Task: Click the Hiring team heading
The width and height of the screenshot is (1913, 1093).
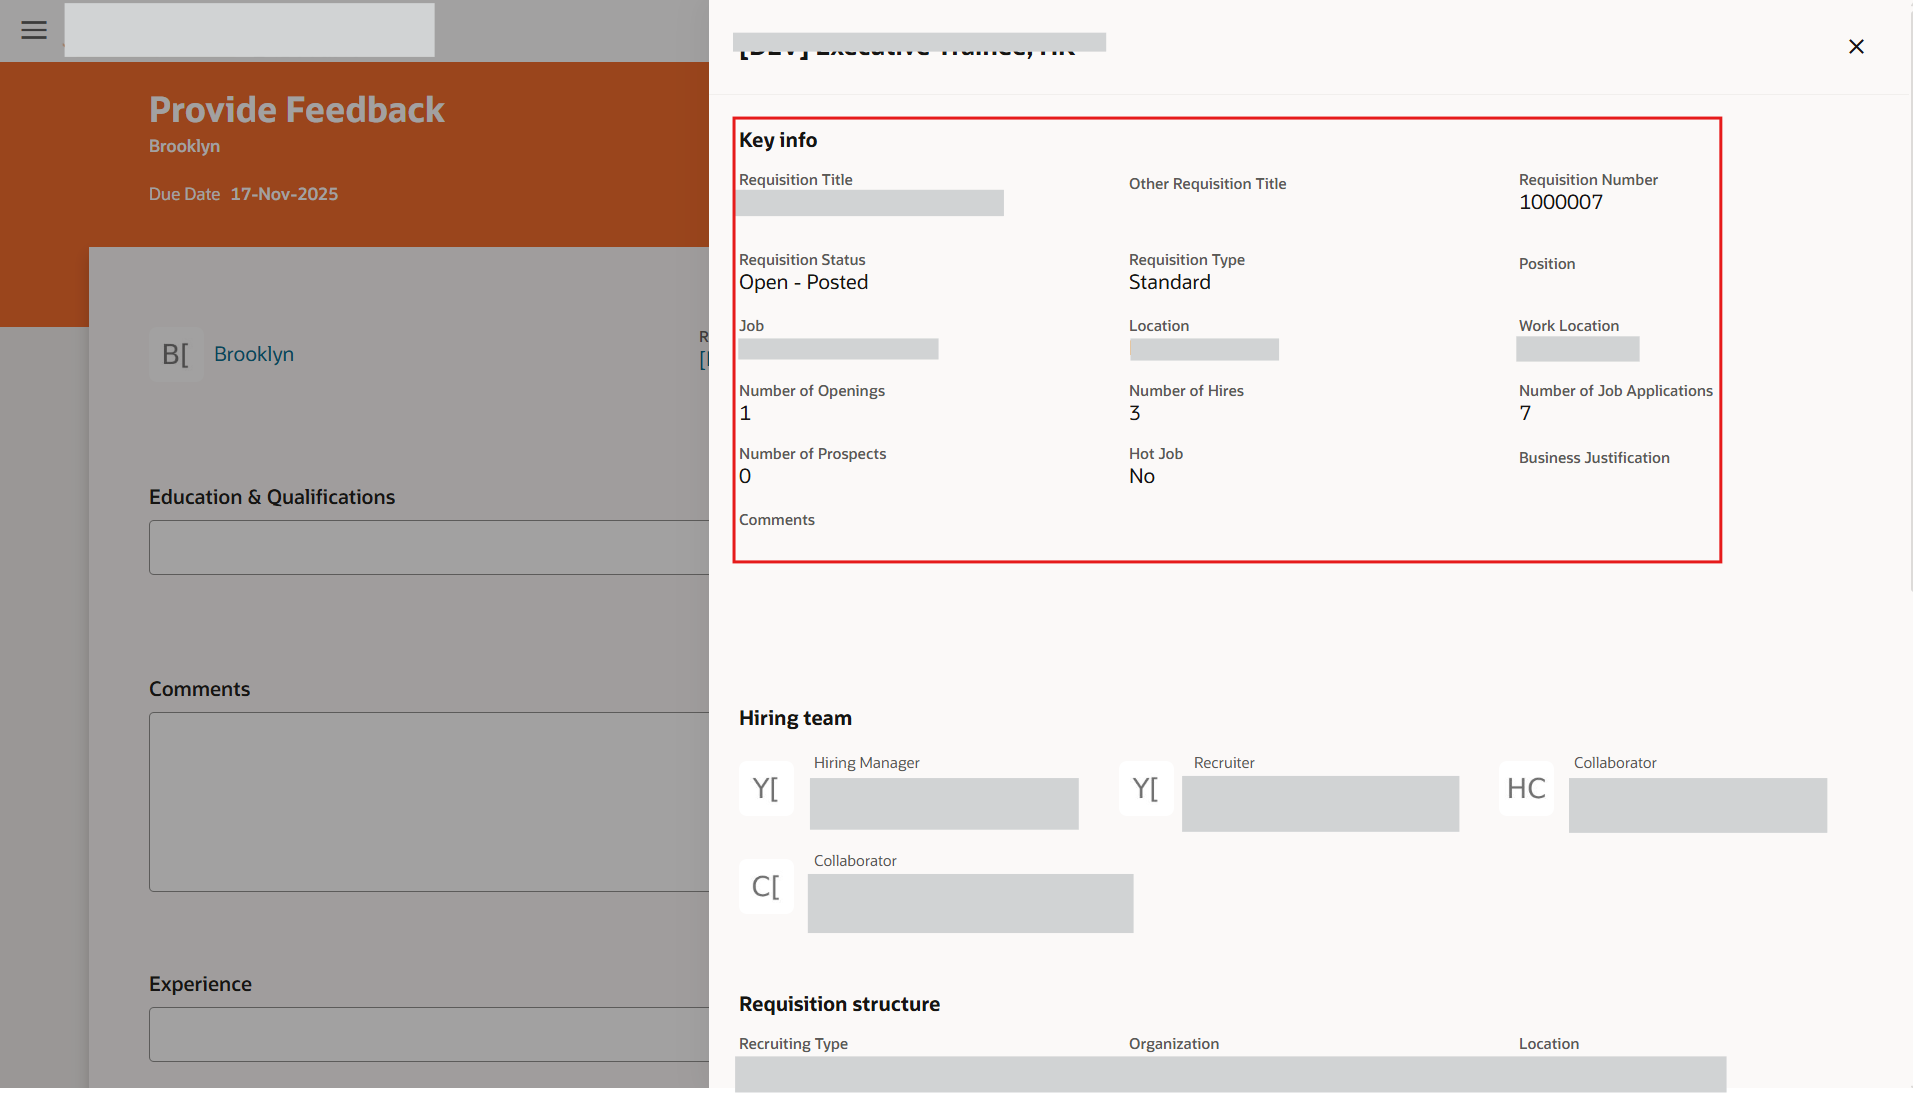Action: pos(795,718)
